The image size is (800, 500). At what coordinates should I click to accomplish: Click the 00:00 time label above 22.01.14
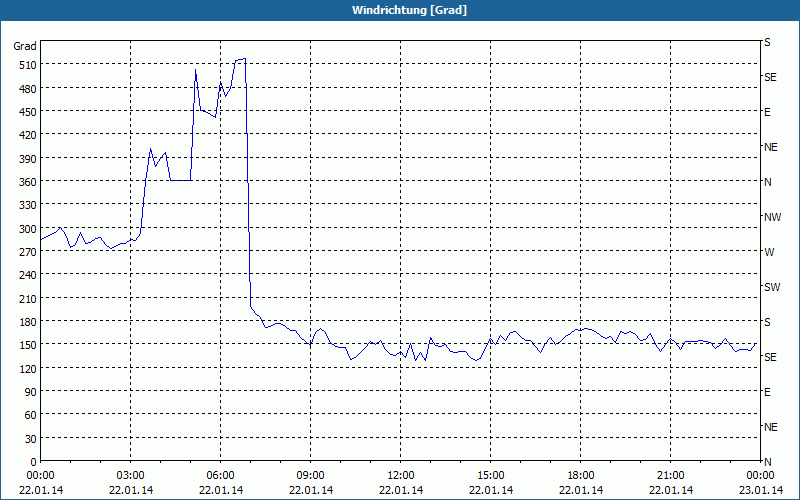tap(40, 476)
